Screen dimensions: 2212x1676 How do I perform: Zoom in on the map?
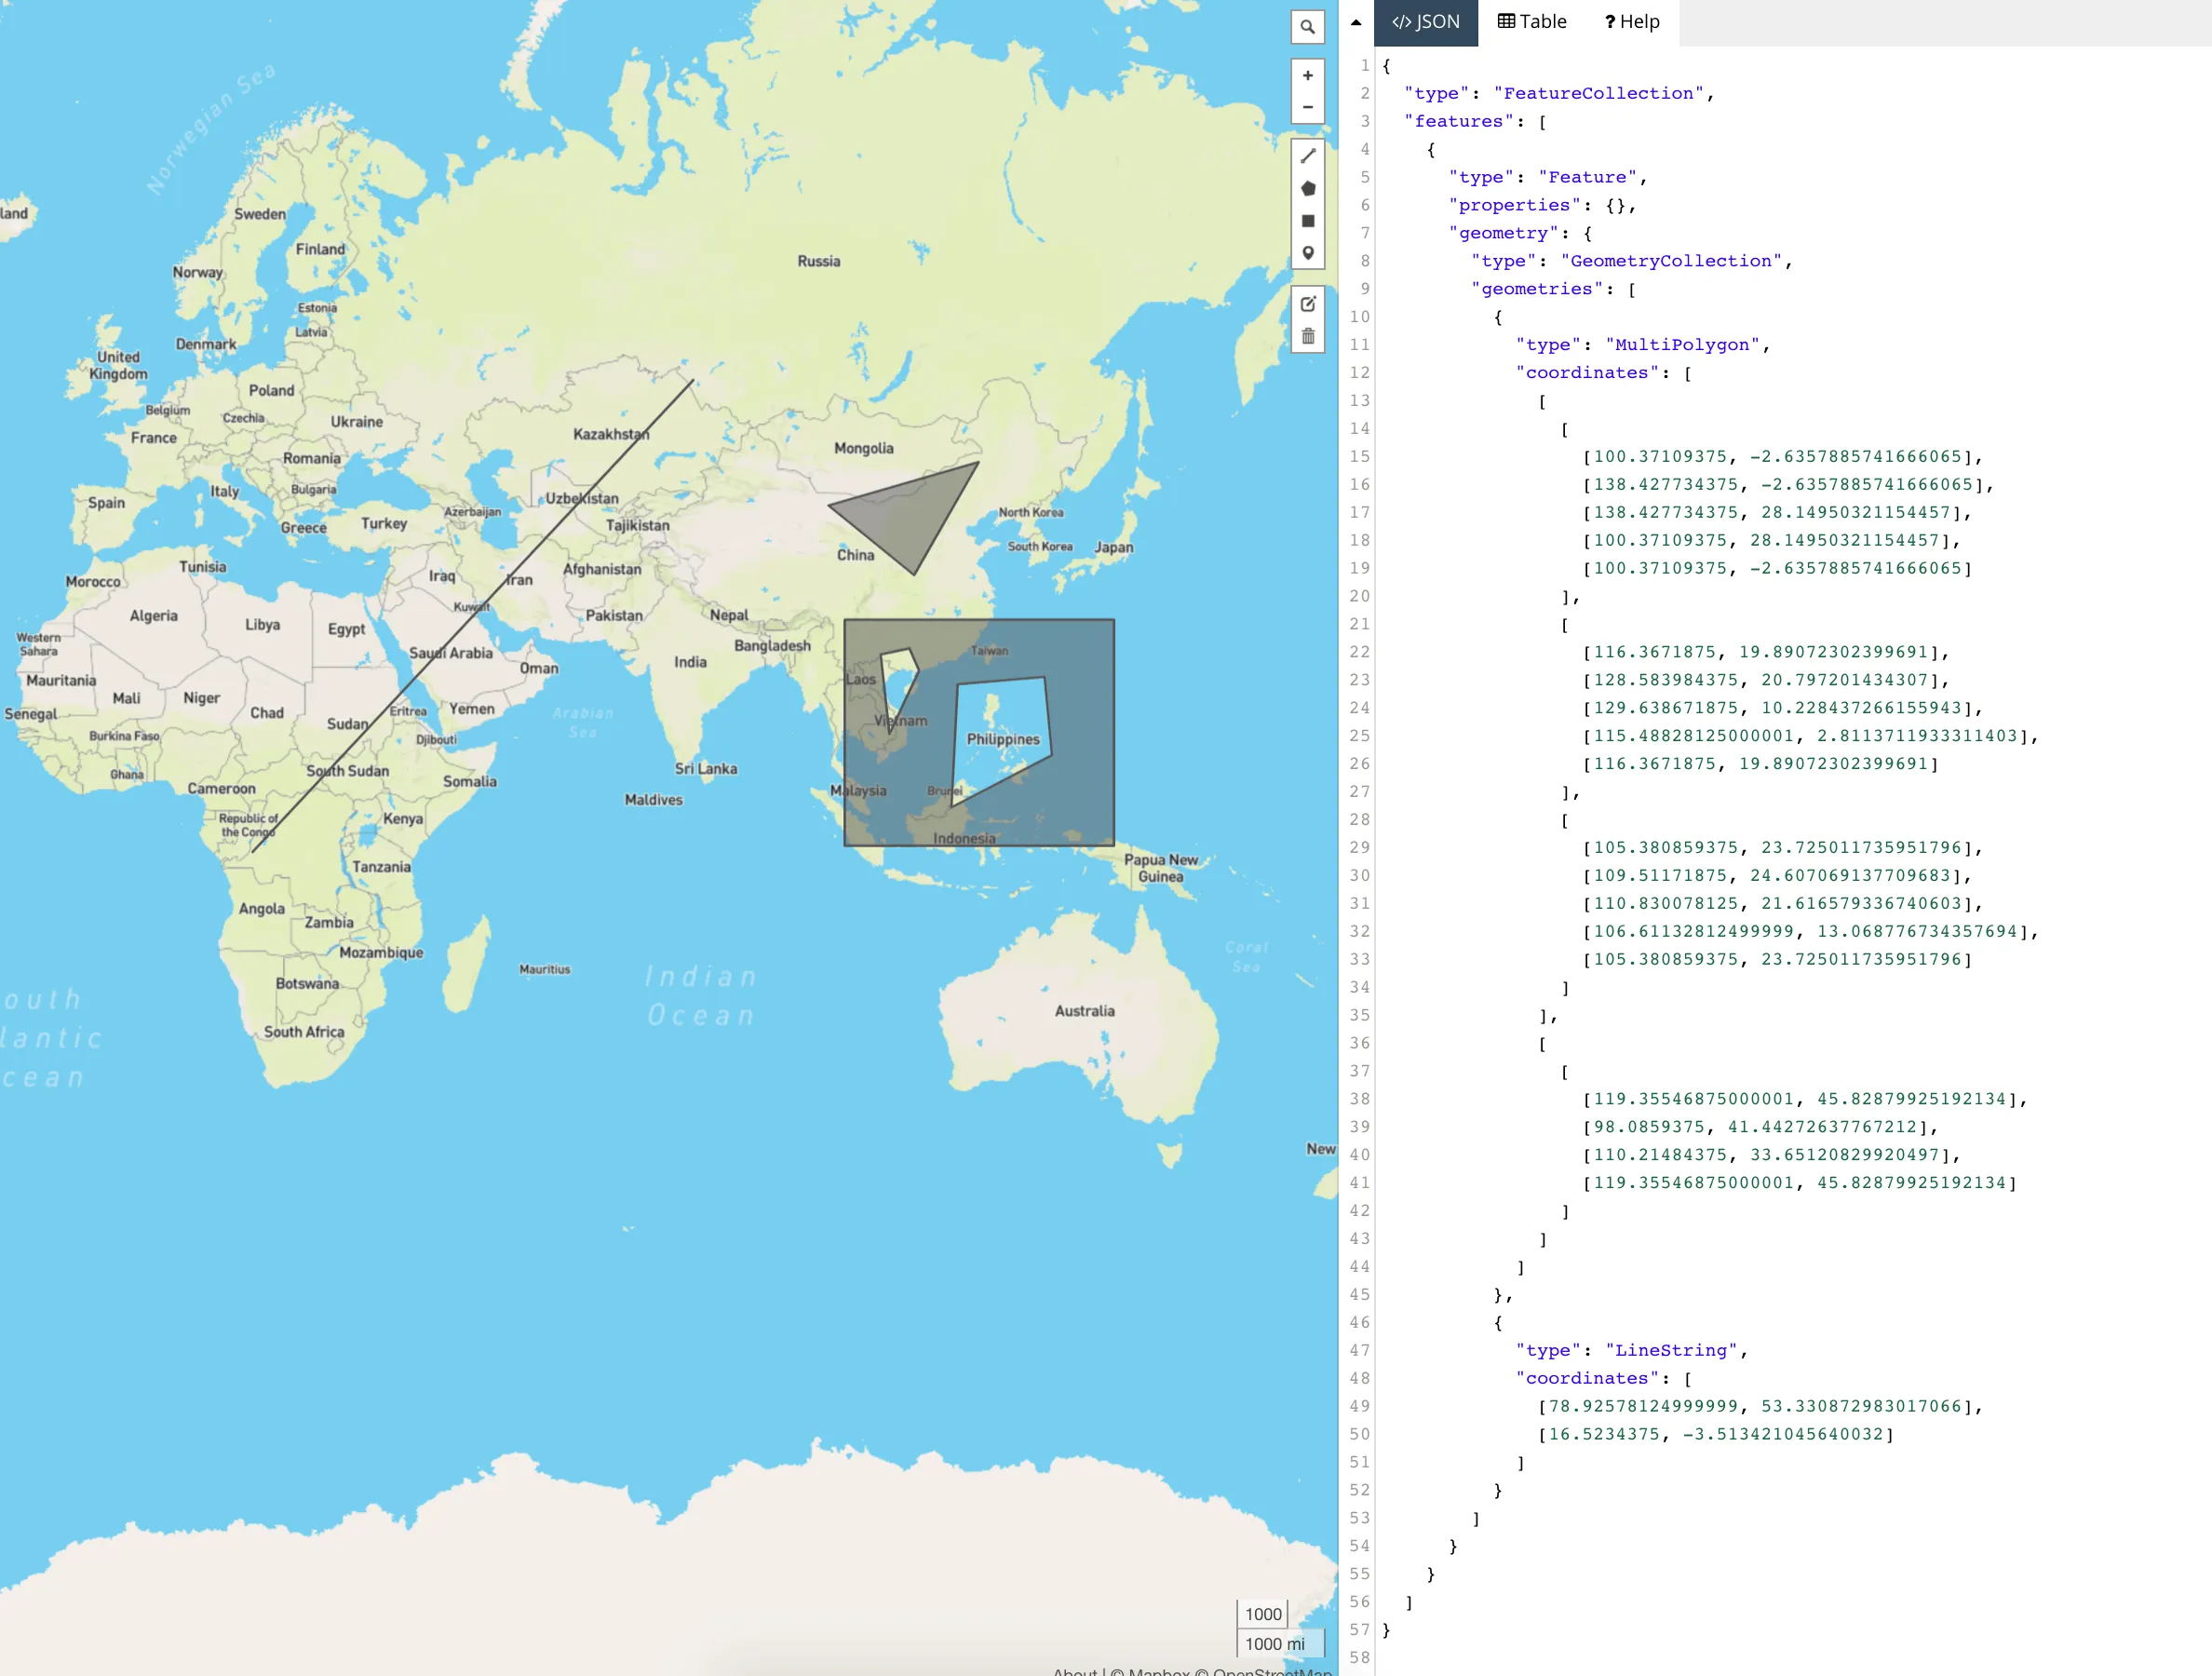tap(1307, 76)
